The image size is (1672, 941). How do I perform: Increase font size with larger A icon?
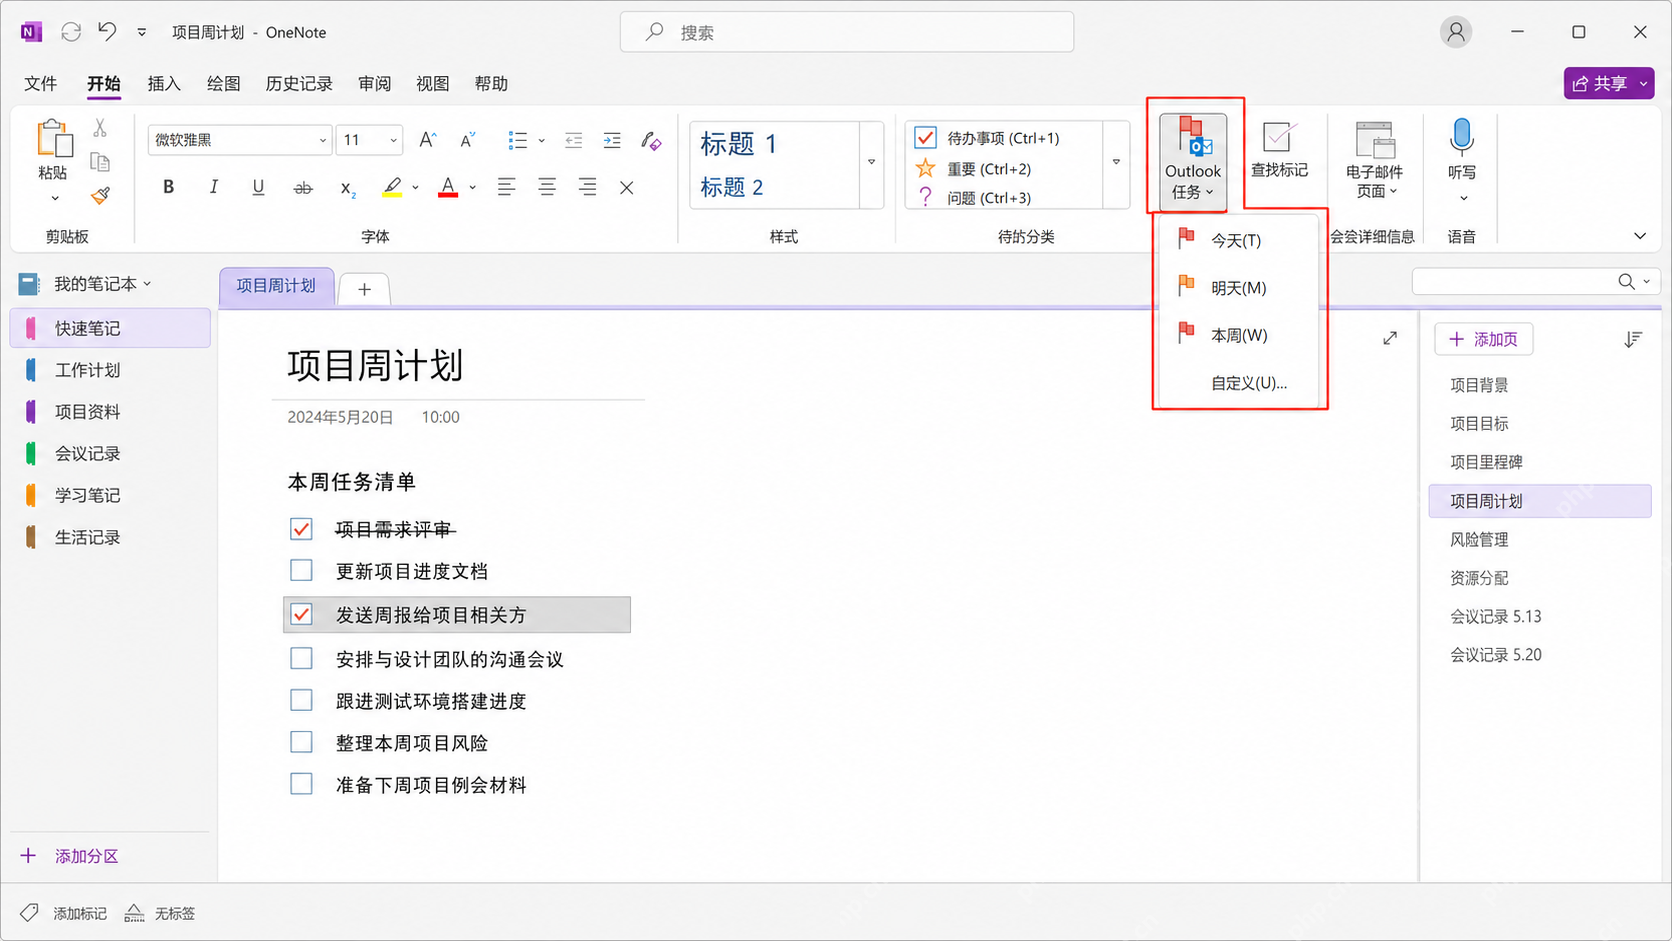(427, 140)
